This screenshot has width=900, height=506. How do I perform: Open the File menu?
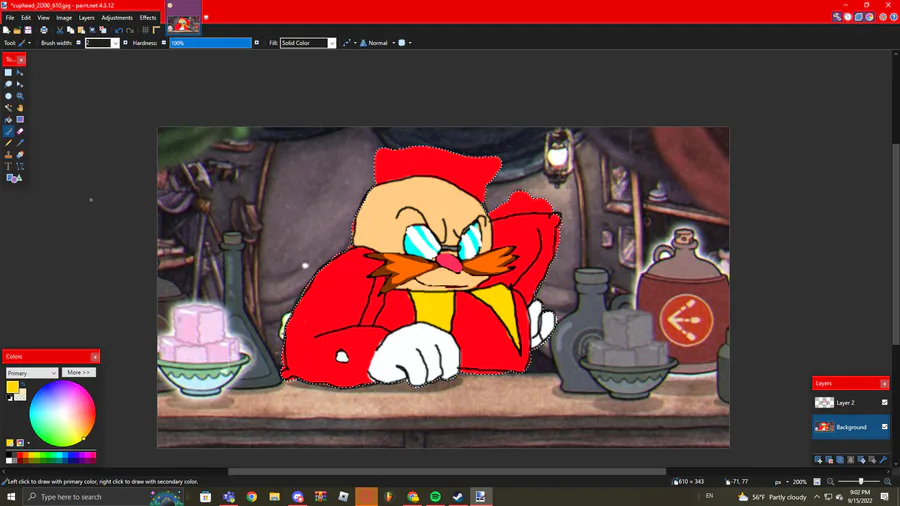(10, 18)
